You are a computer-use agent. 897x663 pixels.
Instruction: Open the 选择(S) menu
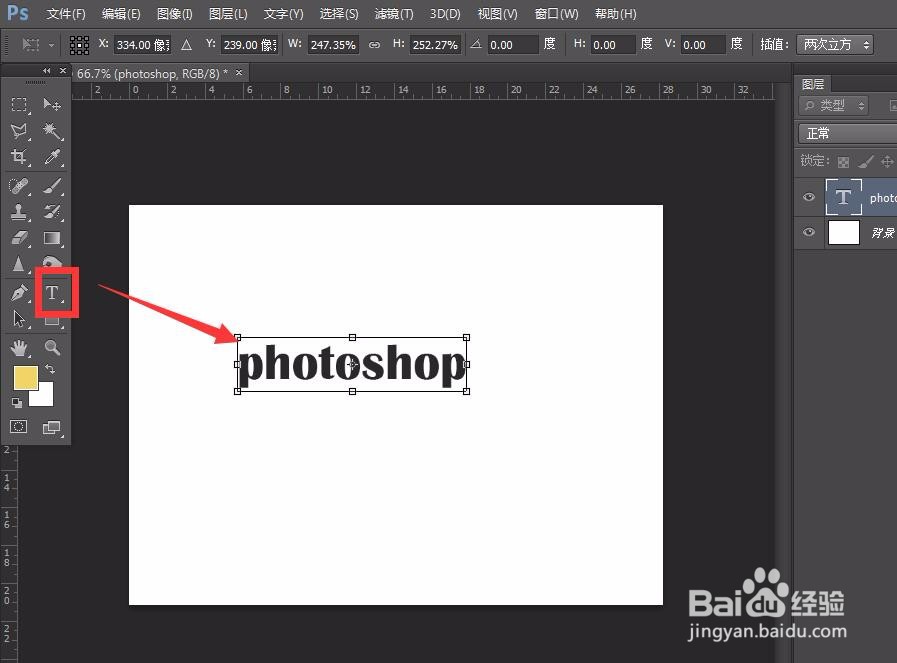[x=339, y=14]
